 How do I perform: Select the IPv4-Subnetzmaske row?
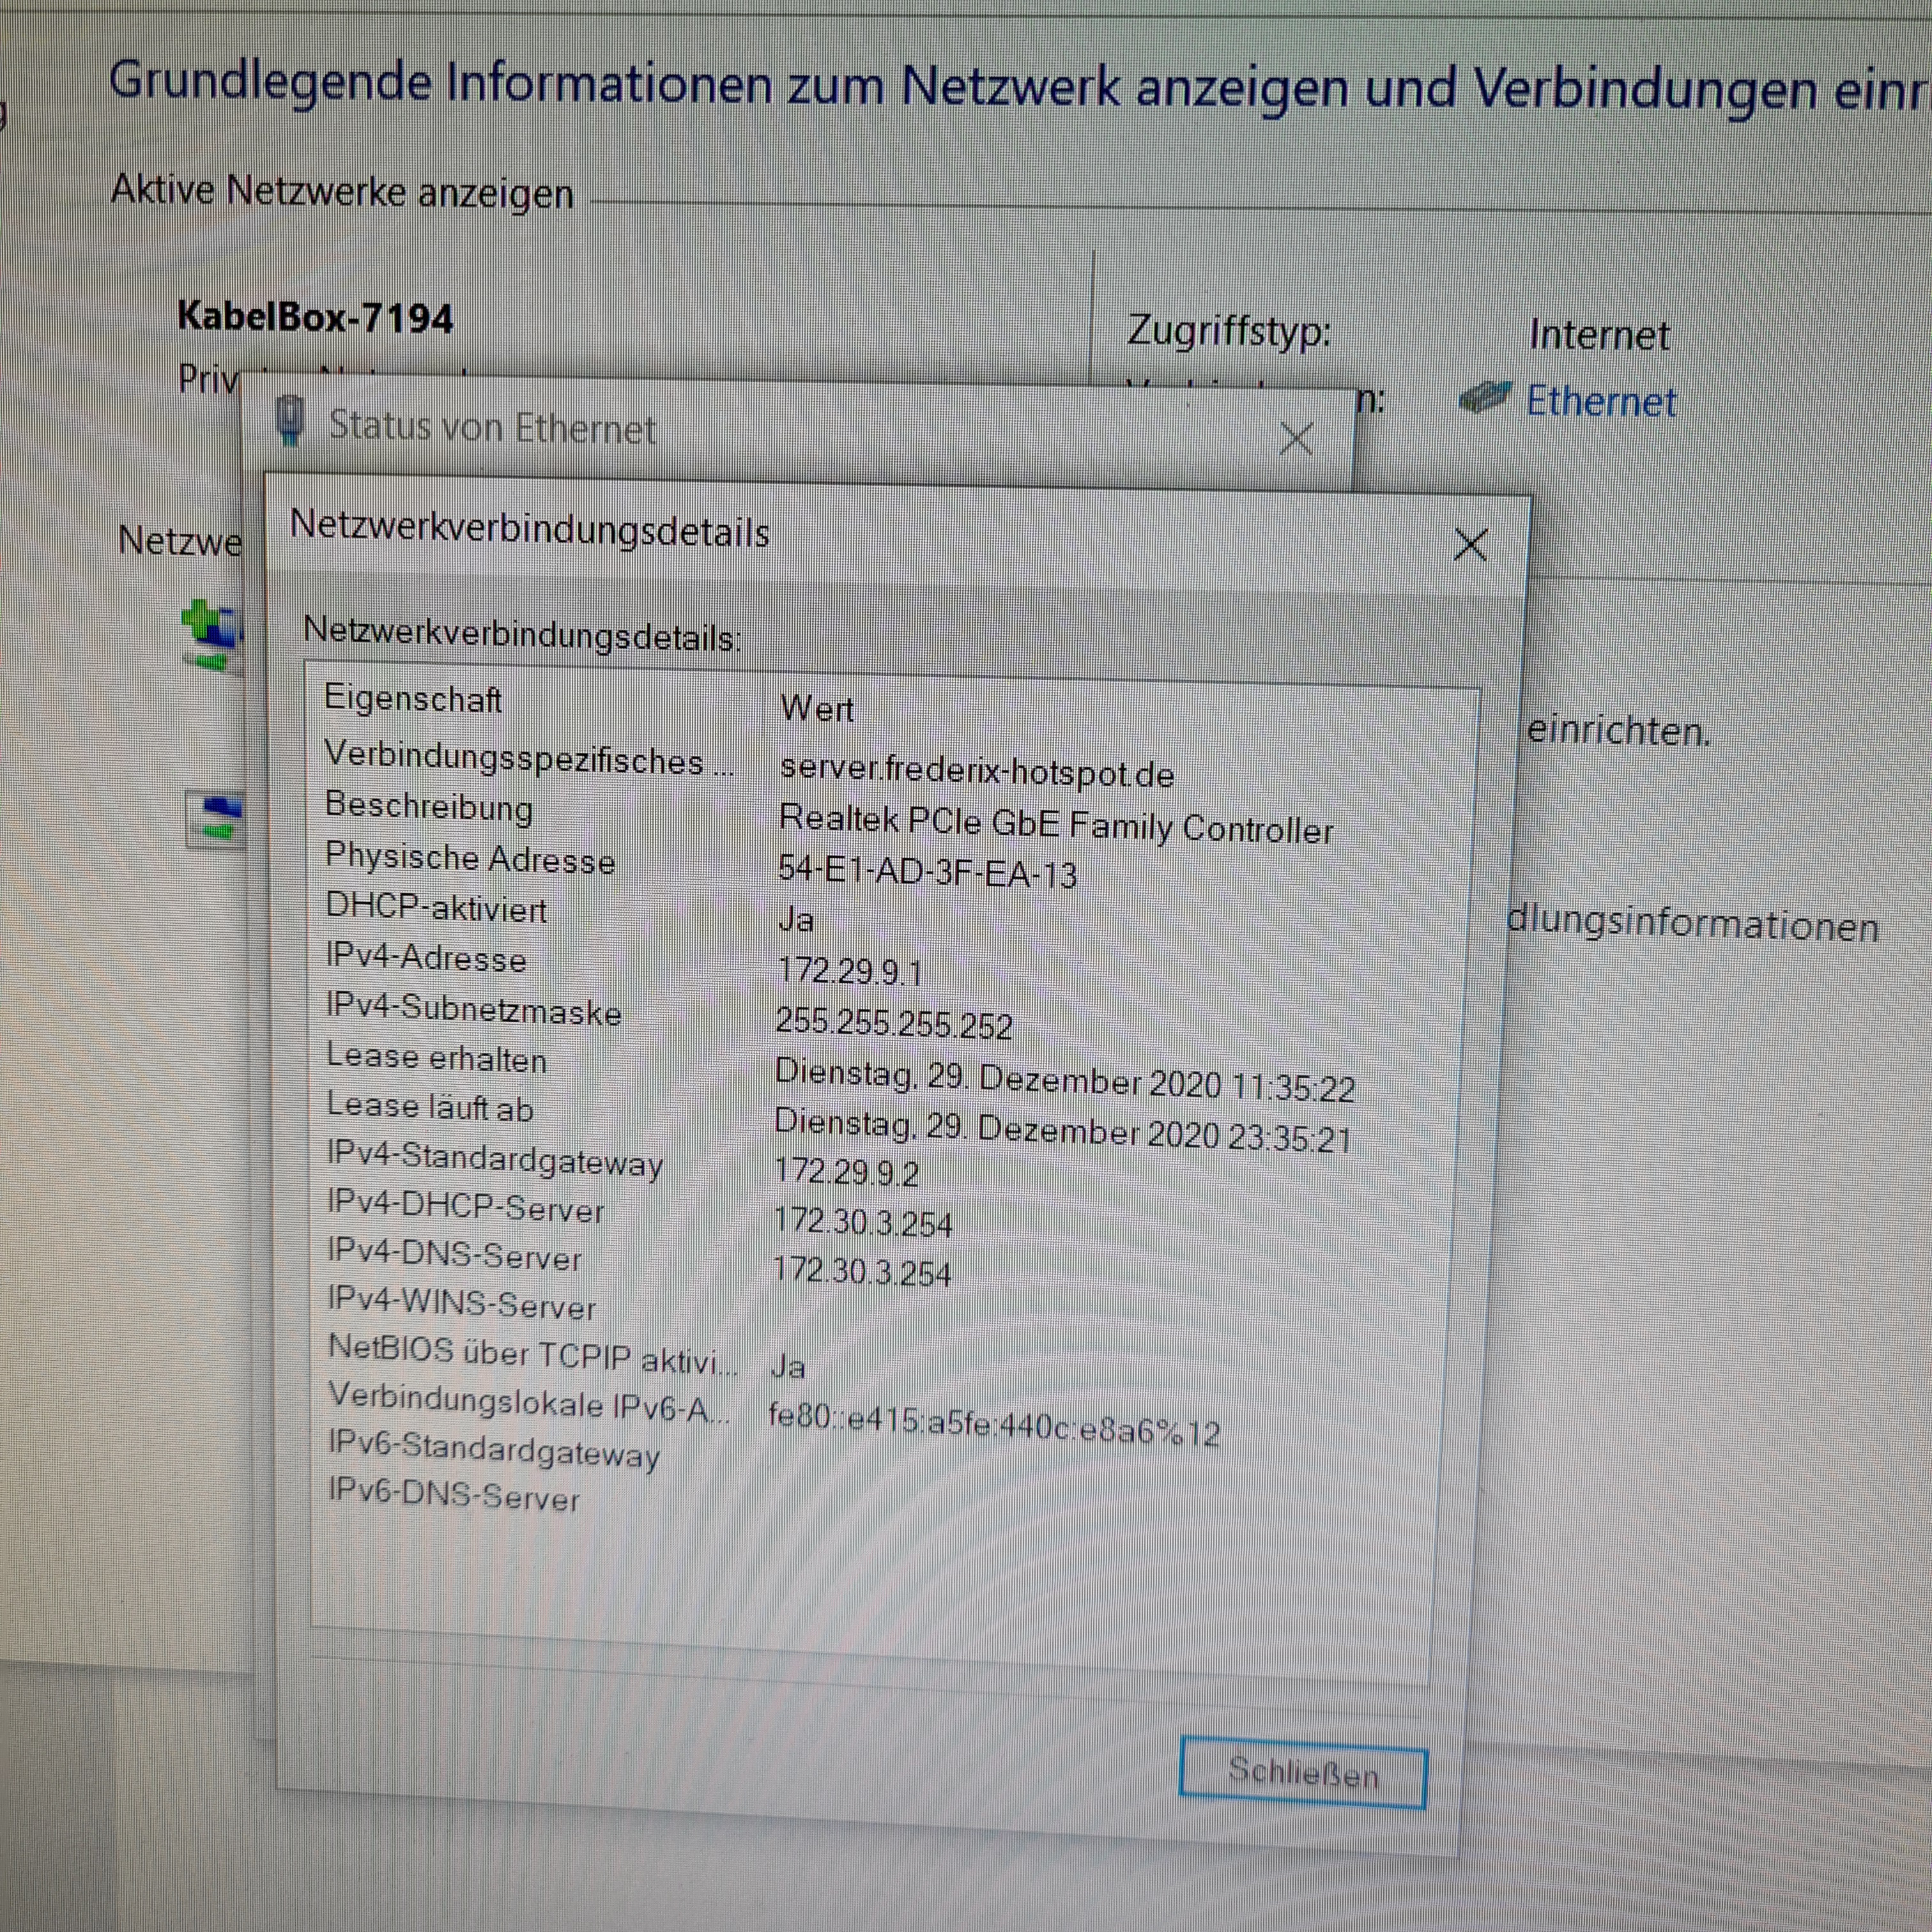(473, 1009)
